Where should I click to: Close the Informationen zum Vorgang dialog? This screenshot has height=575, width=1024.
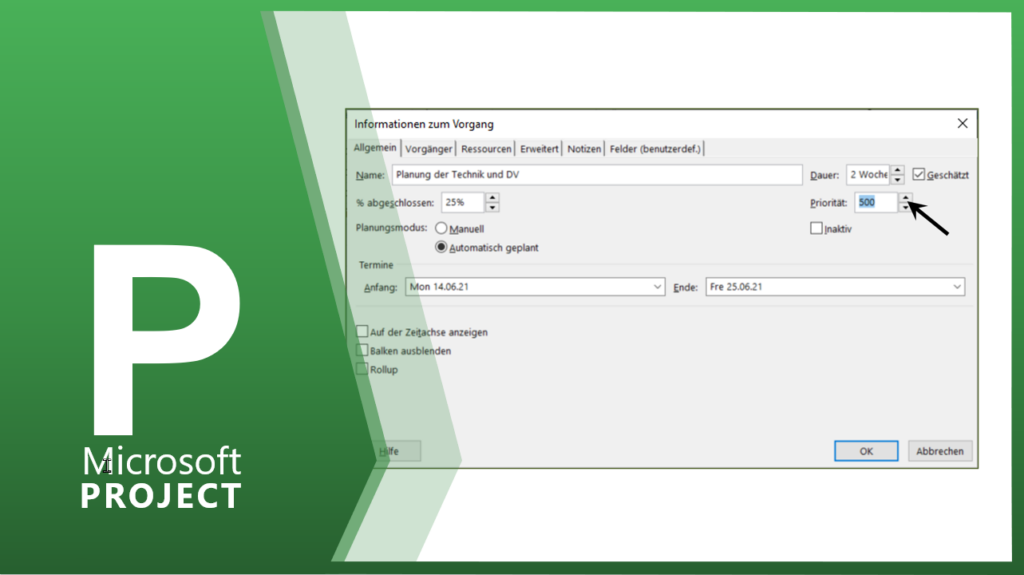pos(962,123)
